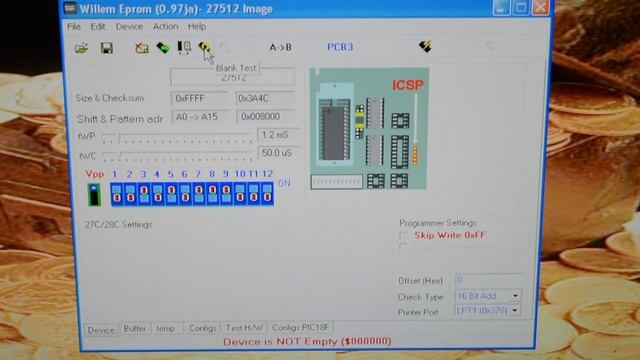The width and height of the screenshot is (640, 360).
Task: Click the 27C/28C Settings label
Action: point(118,224)
